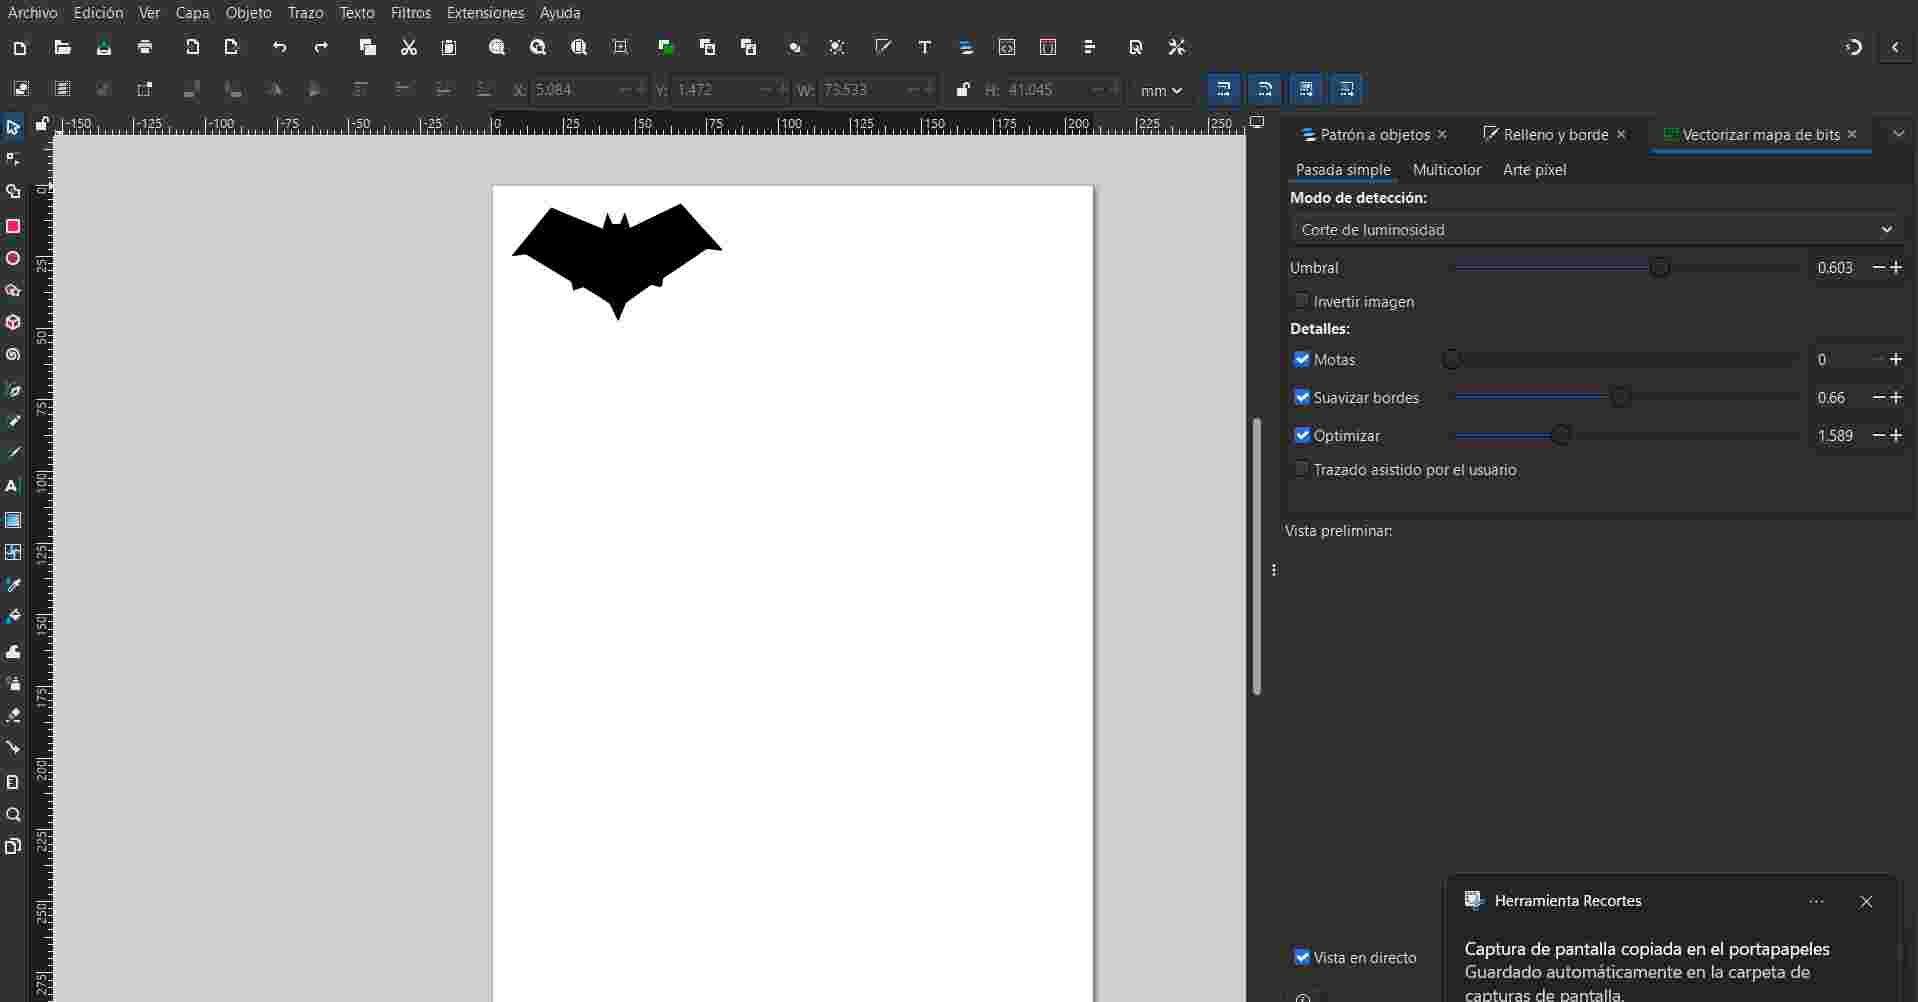Click the Open folder icon
This screenshot has width=1918, height=1002.
point(62,47)
